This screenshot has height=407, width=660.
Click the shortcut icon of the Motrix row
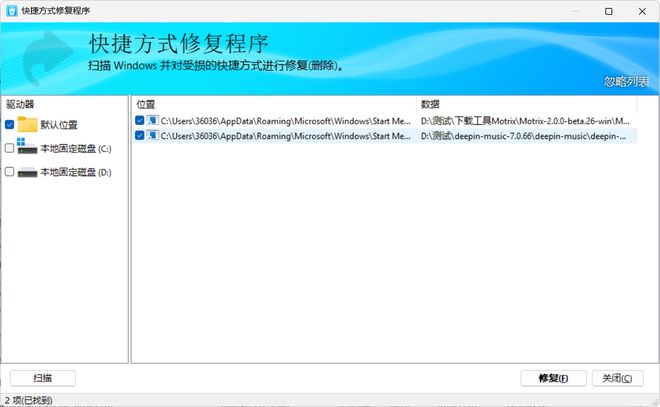pyautogui.click(x=152, y=120)
